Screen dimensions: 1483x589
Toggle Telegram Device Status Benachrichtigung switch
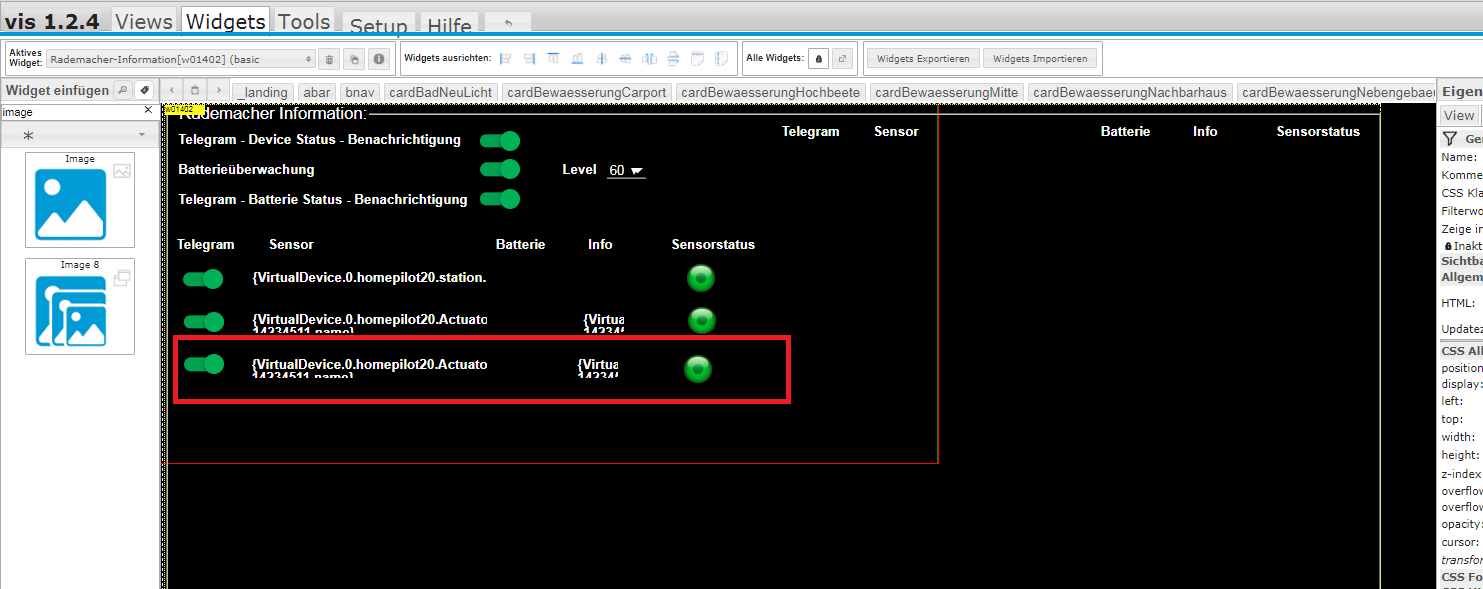[500, 140]
